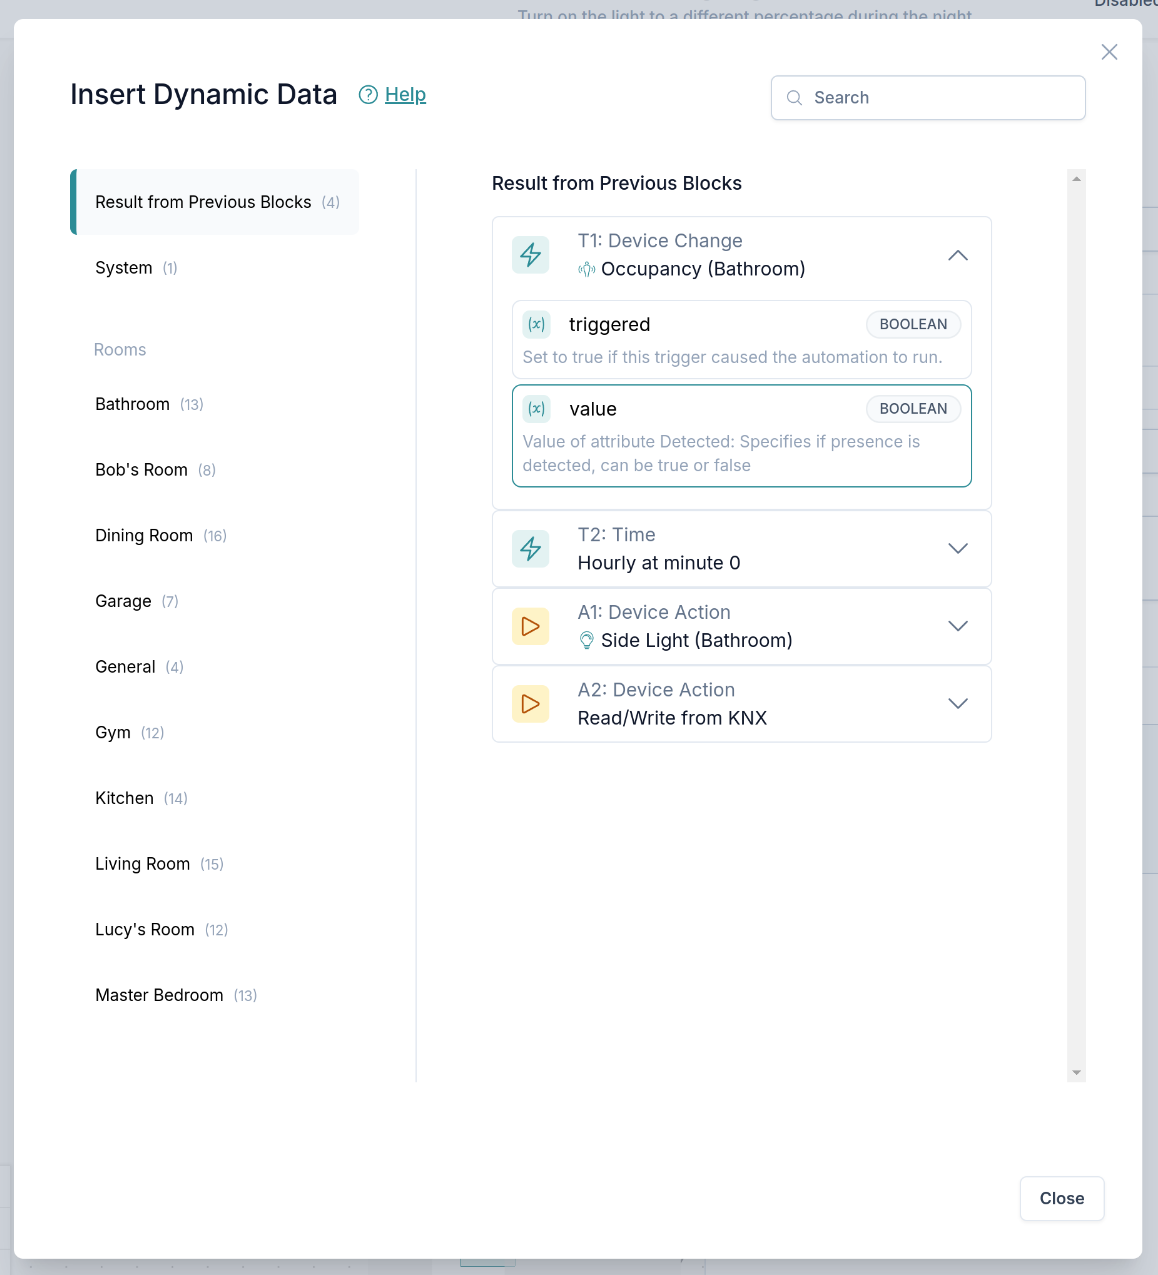1158x1275 pixels.
Task: Click the A2 Device Action play icon
Action: click(x=531, y=704)
